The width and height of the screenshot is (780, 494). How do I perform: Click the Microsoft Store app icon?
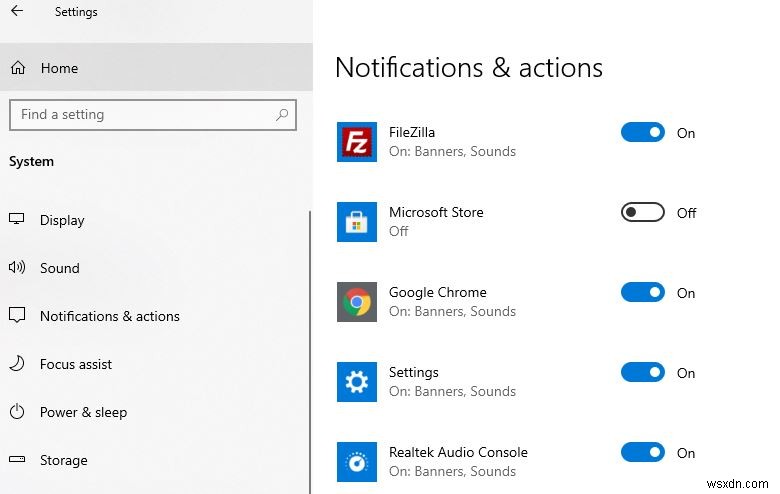(x=357, y=222)
